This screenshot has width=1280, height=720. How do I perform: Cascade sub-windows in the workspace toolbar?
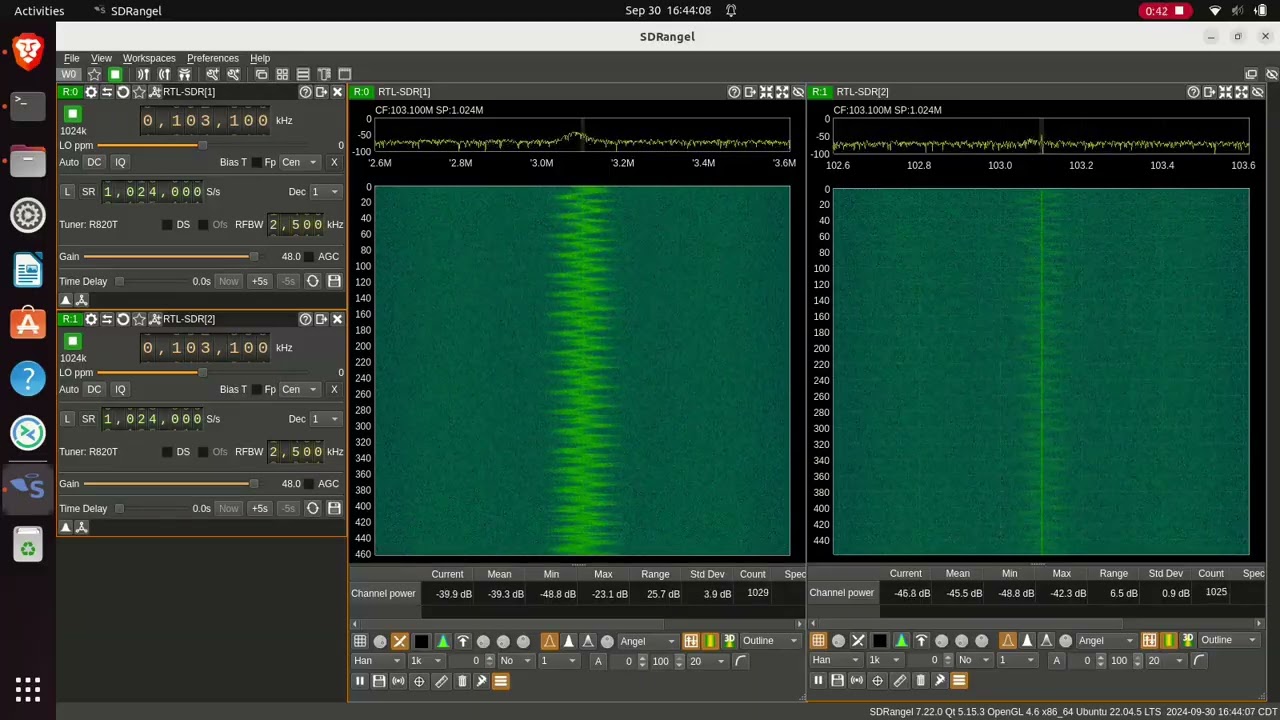click(x=261, y=74)
